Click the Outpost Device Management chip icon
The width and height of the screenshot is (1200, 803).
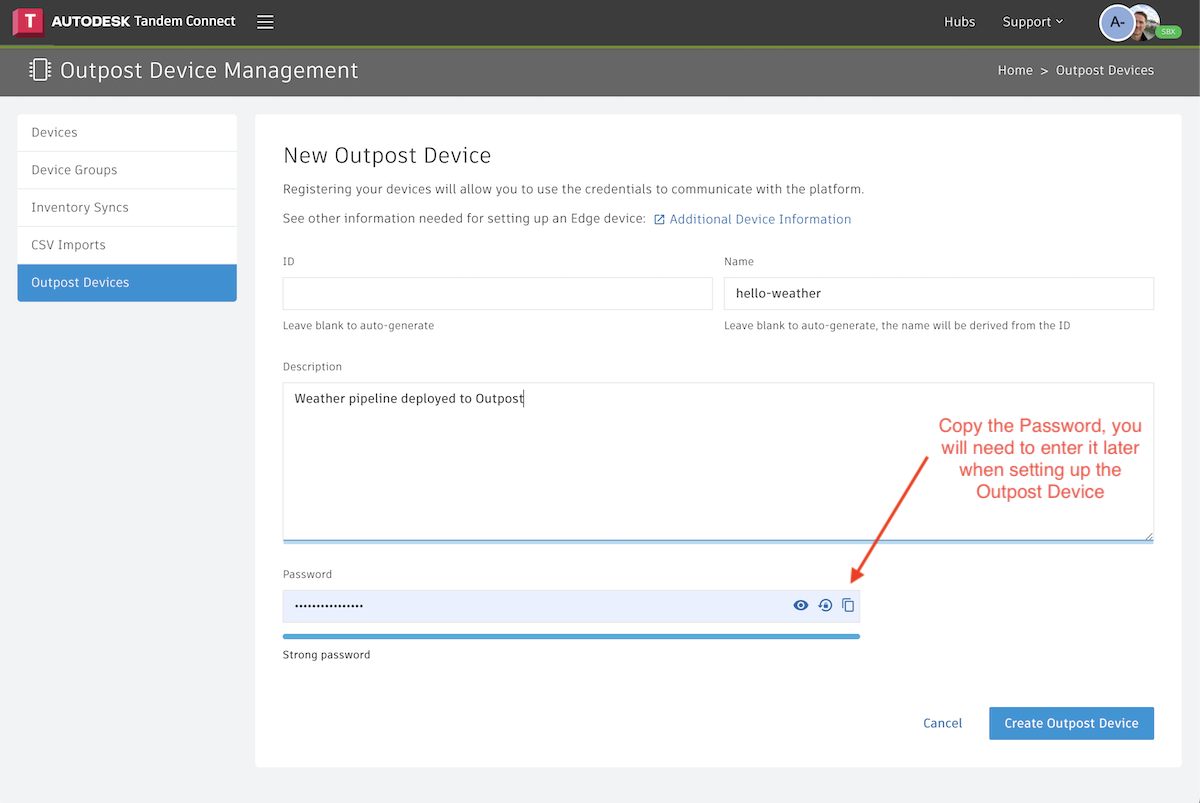point(40,70)
